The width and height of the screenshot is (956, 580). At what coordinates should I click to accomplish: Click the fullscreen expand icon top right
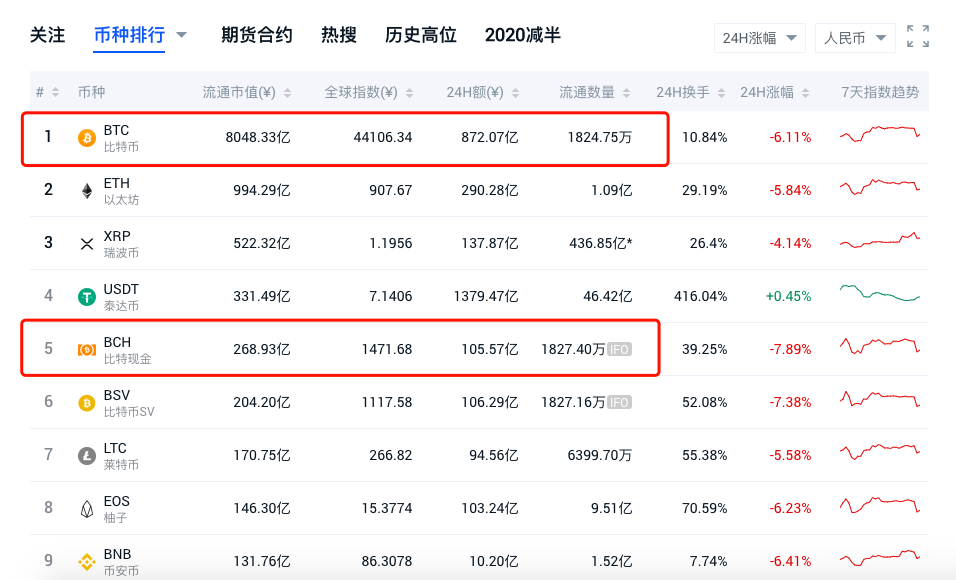(x=917, y=36)
